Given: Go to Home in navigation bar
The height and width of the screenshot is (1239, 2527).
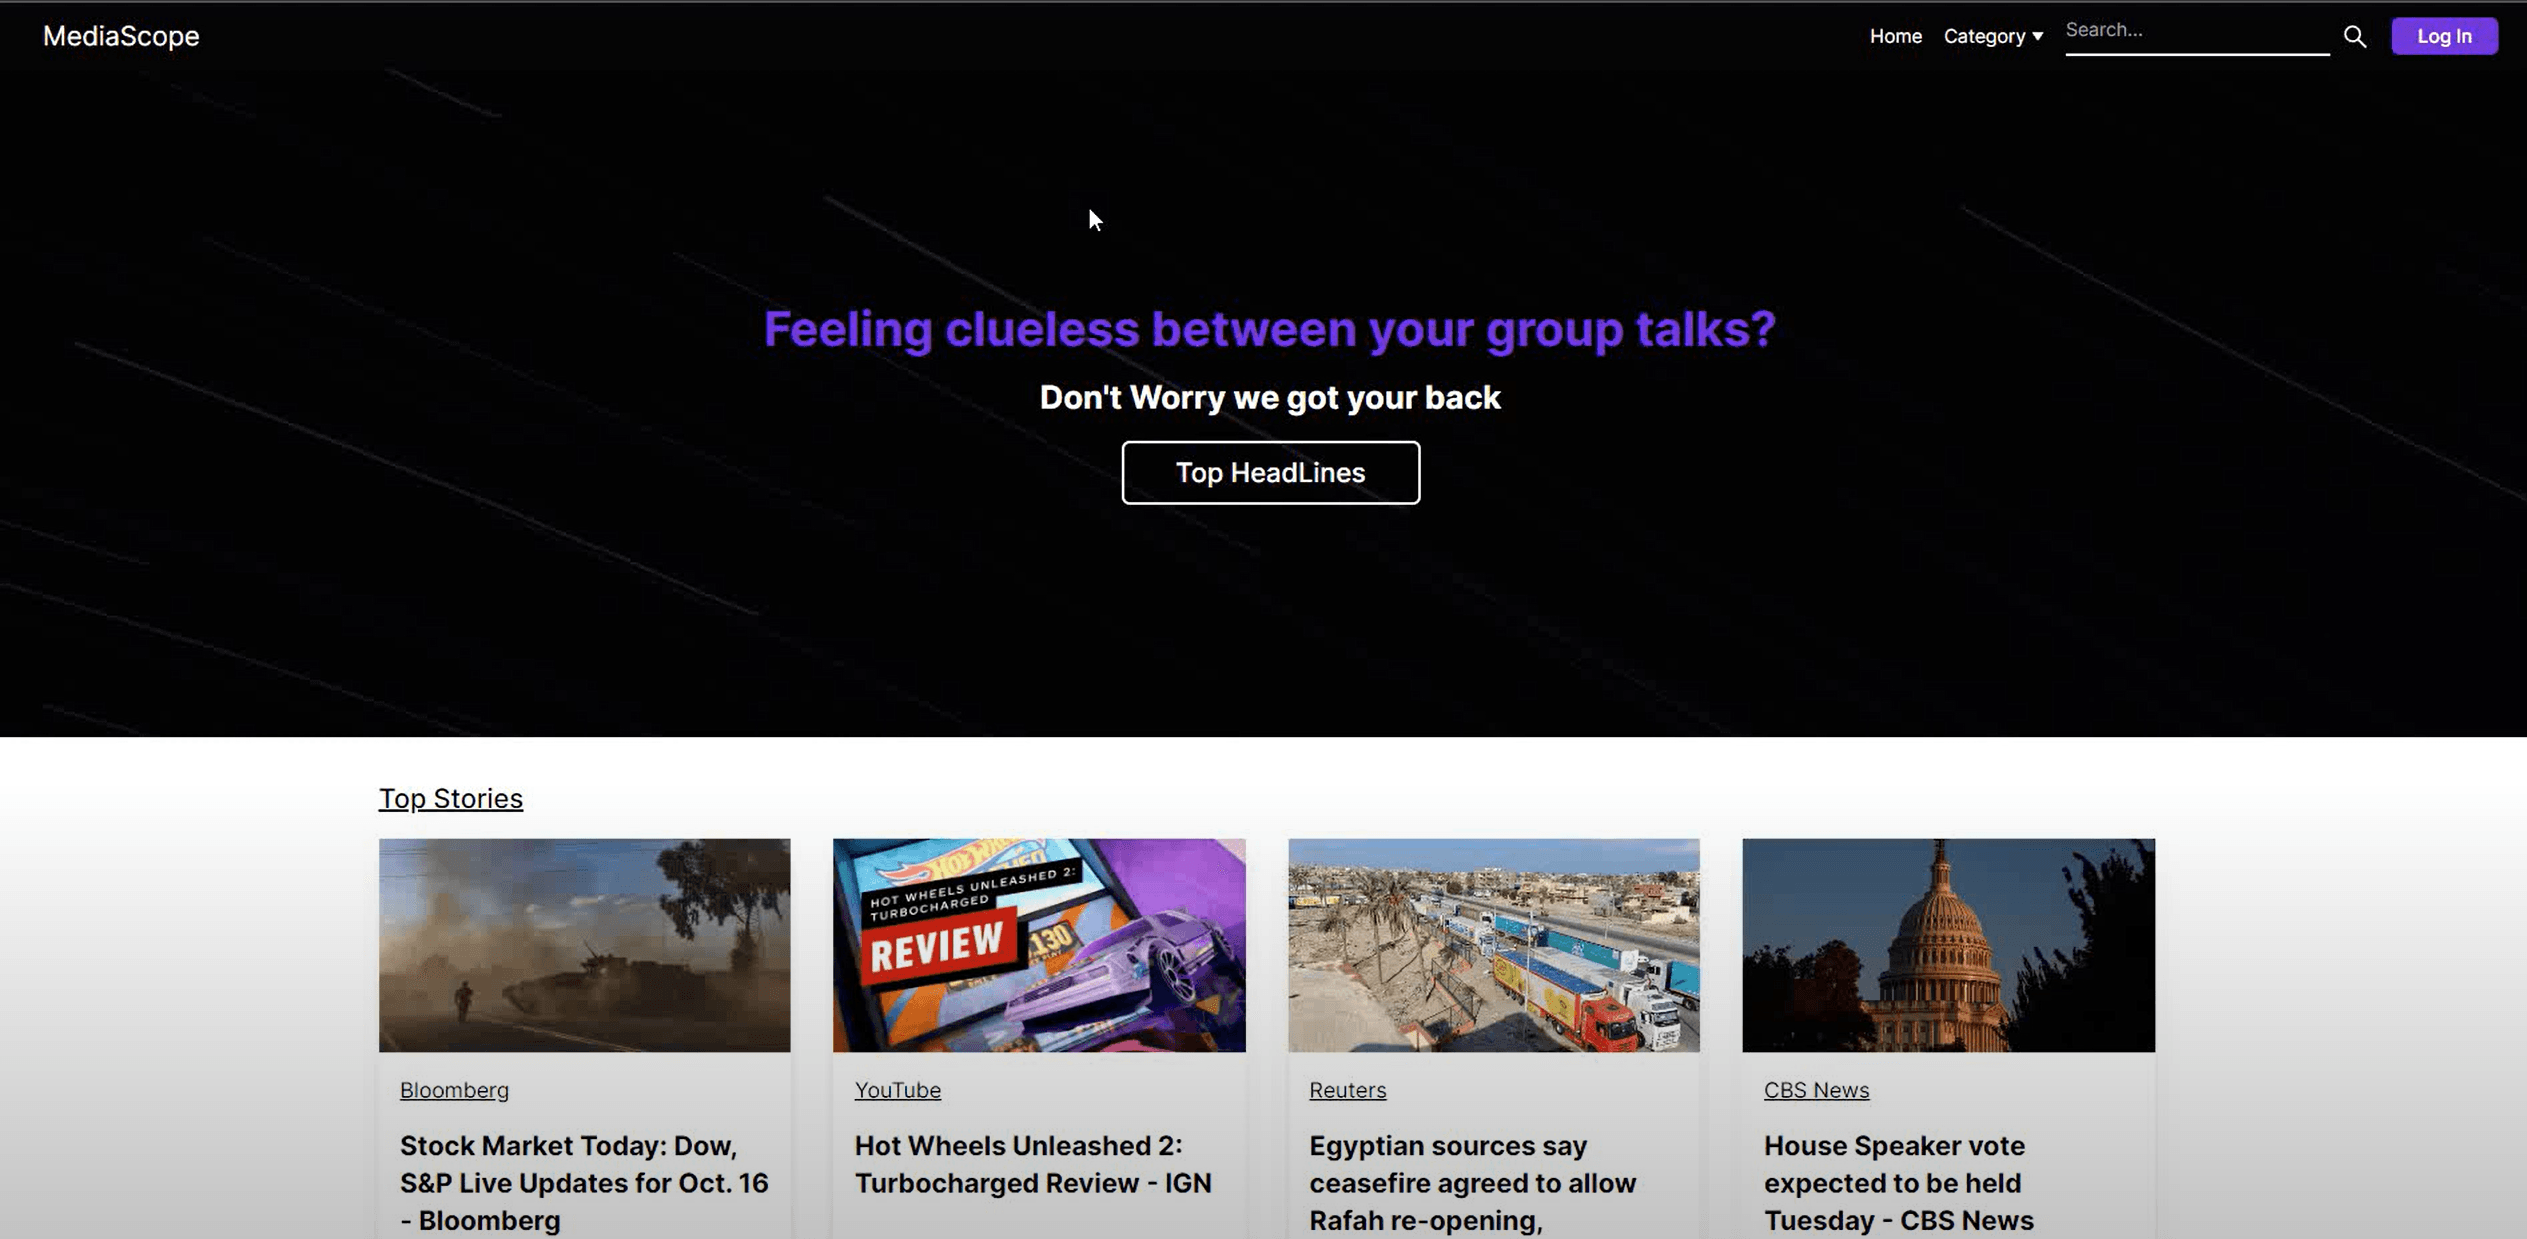Looking at the screenshot, I should point(1895,36).
